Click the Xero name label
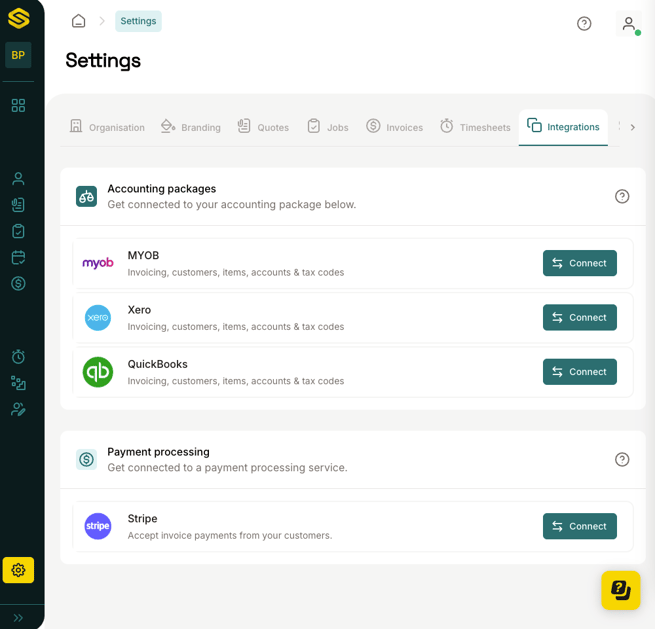The image size is (655, 629). (x=139, y=310)
